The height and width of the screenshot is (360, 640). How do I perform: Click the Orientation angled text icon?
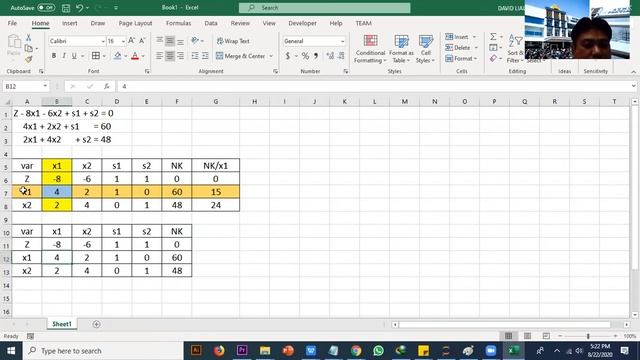195,40
